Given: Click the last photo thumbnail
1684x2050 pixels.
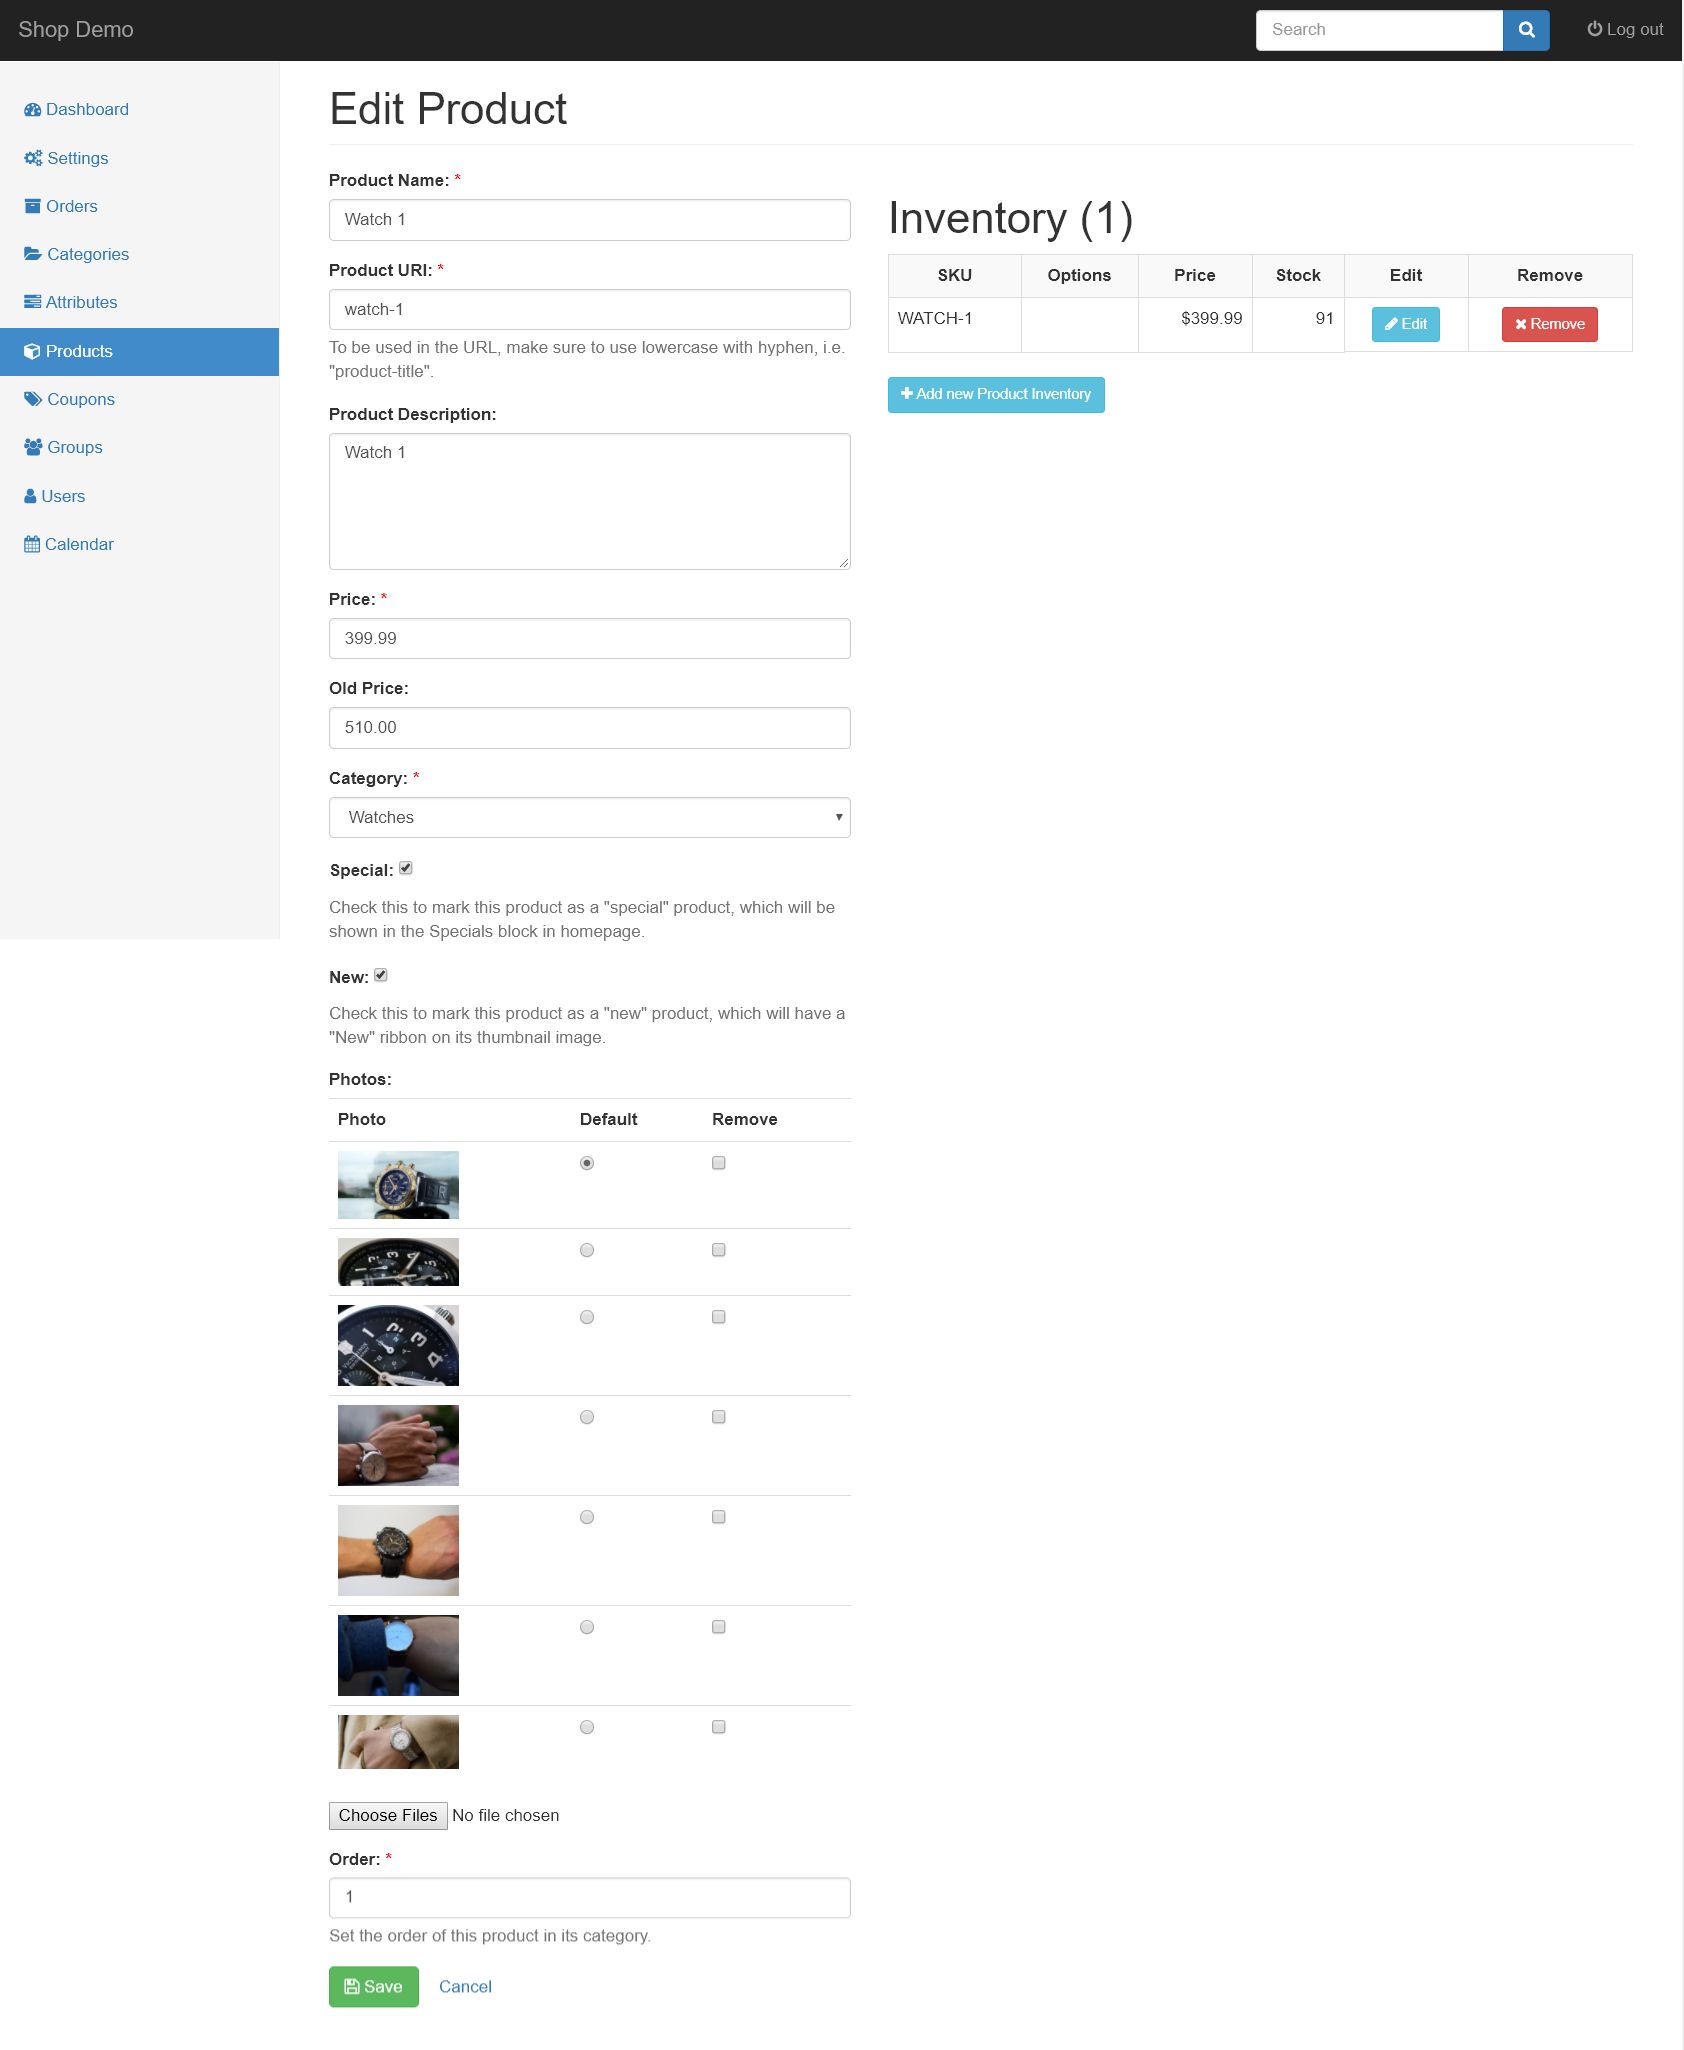Looking at the screenshot, I should tap(398, 1742).
